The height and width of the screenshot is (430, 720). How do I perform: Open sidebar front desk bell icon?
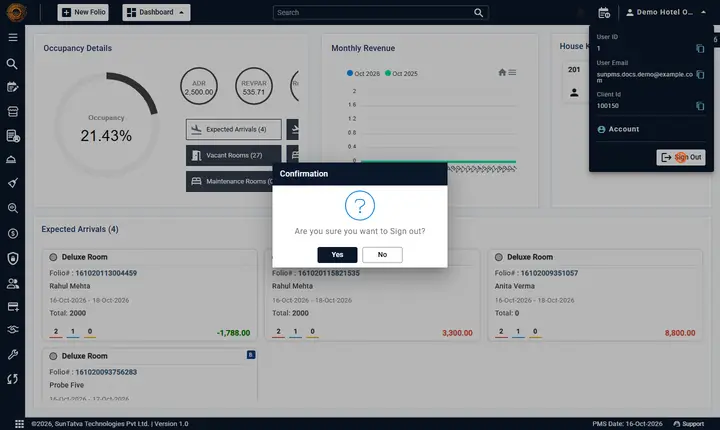click(x=11, y=159)
